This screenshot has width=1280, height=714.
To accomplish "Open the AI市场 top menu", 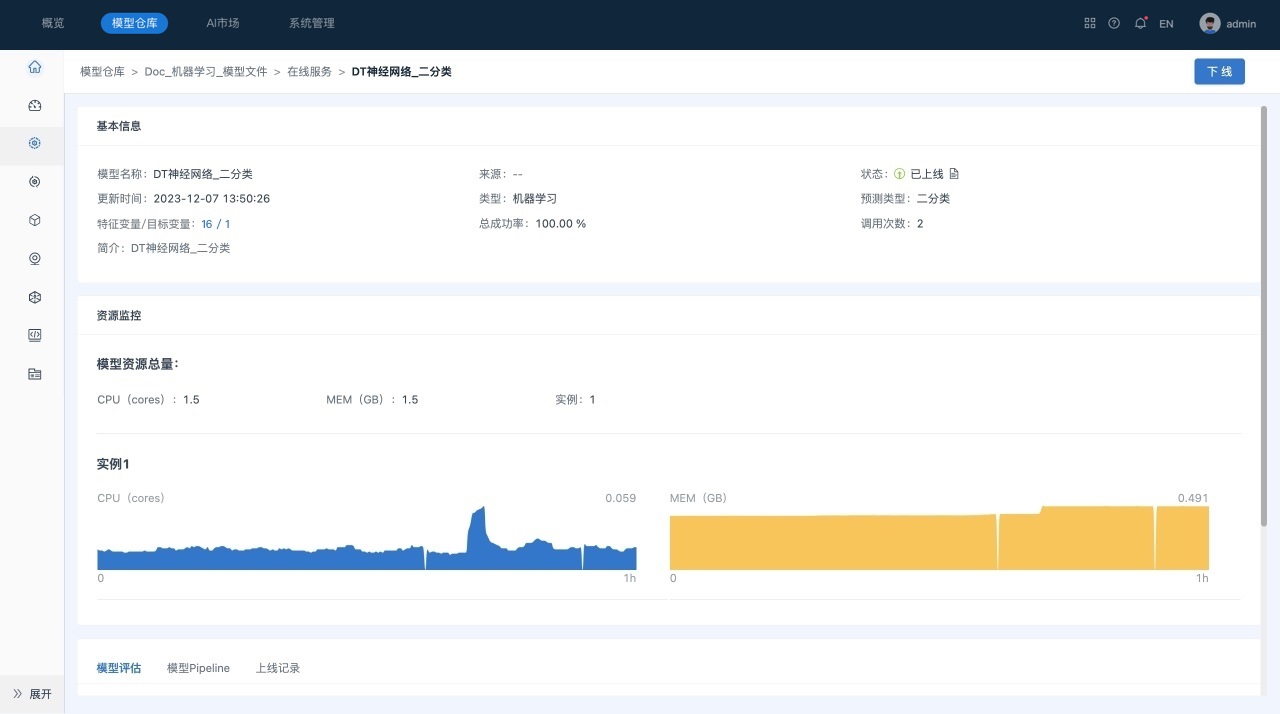I will (x=223, y=23).
